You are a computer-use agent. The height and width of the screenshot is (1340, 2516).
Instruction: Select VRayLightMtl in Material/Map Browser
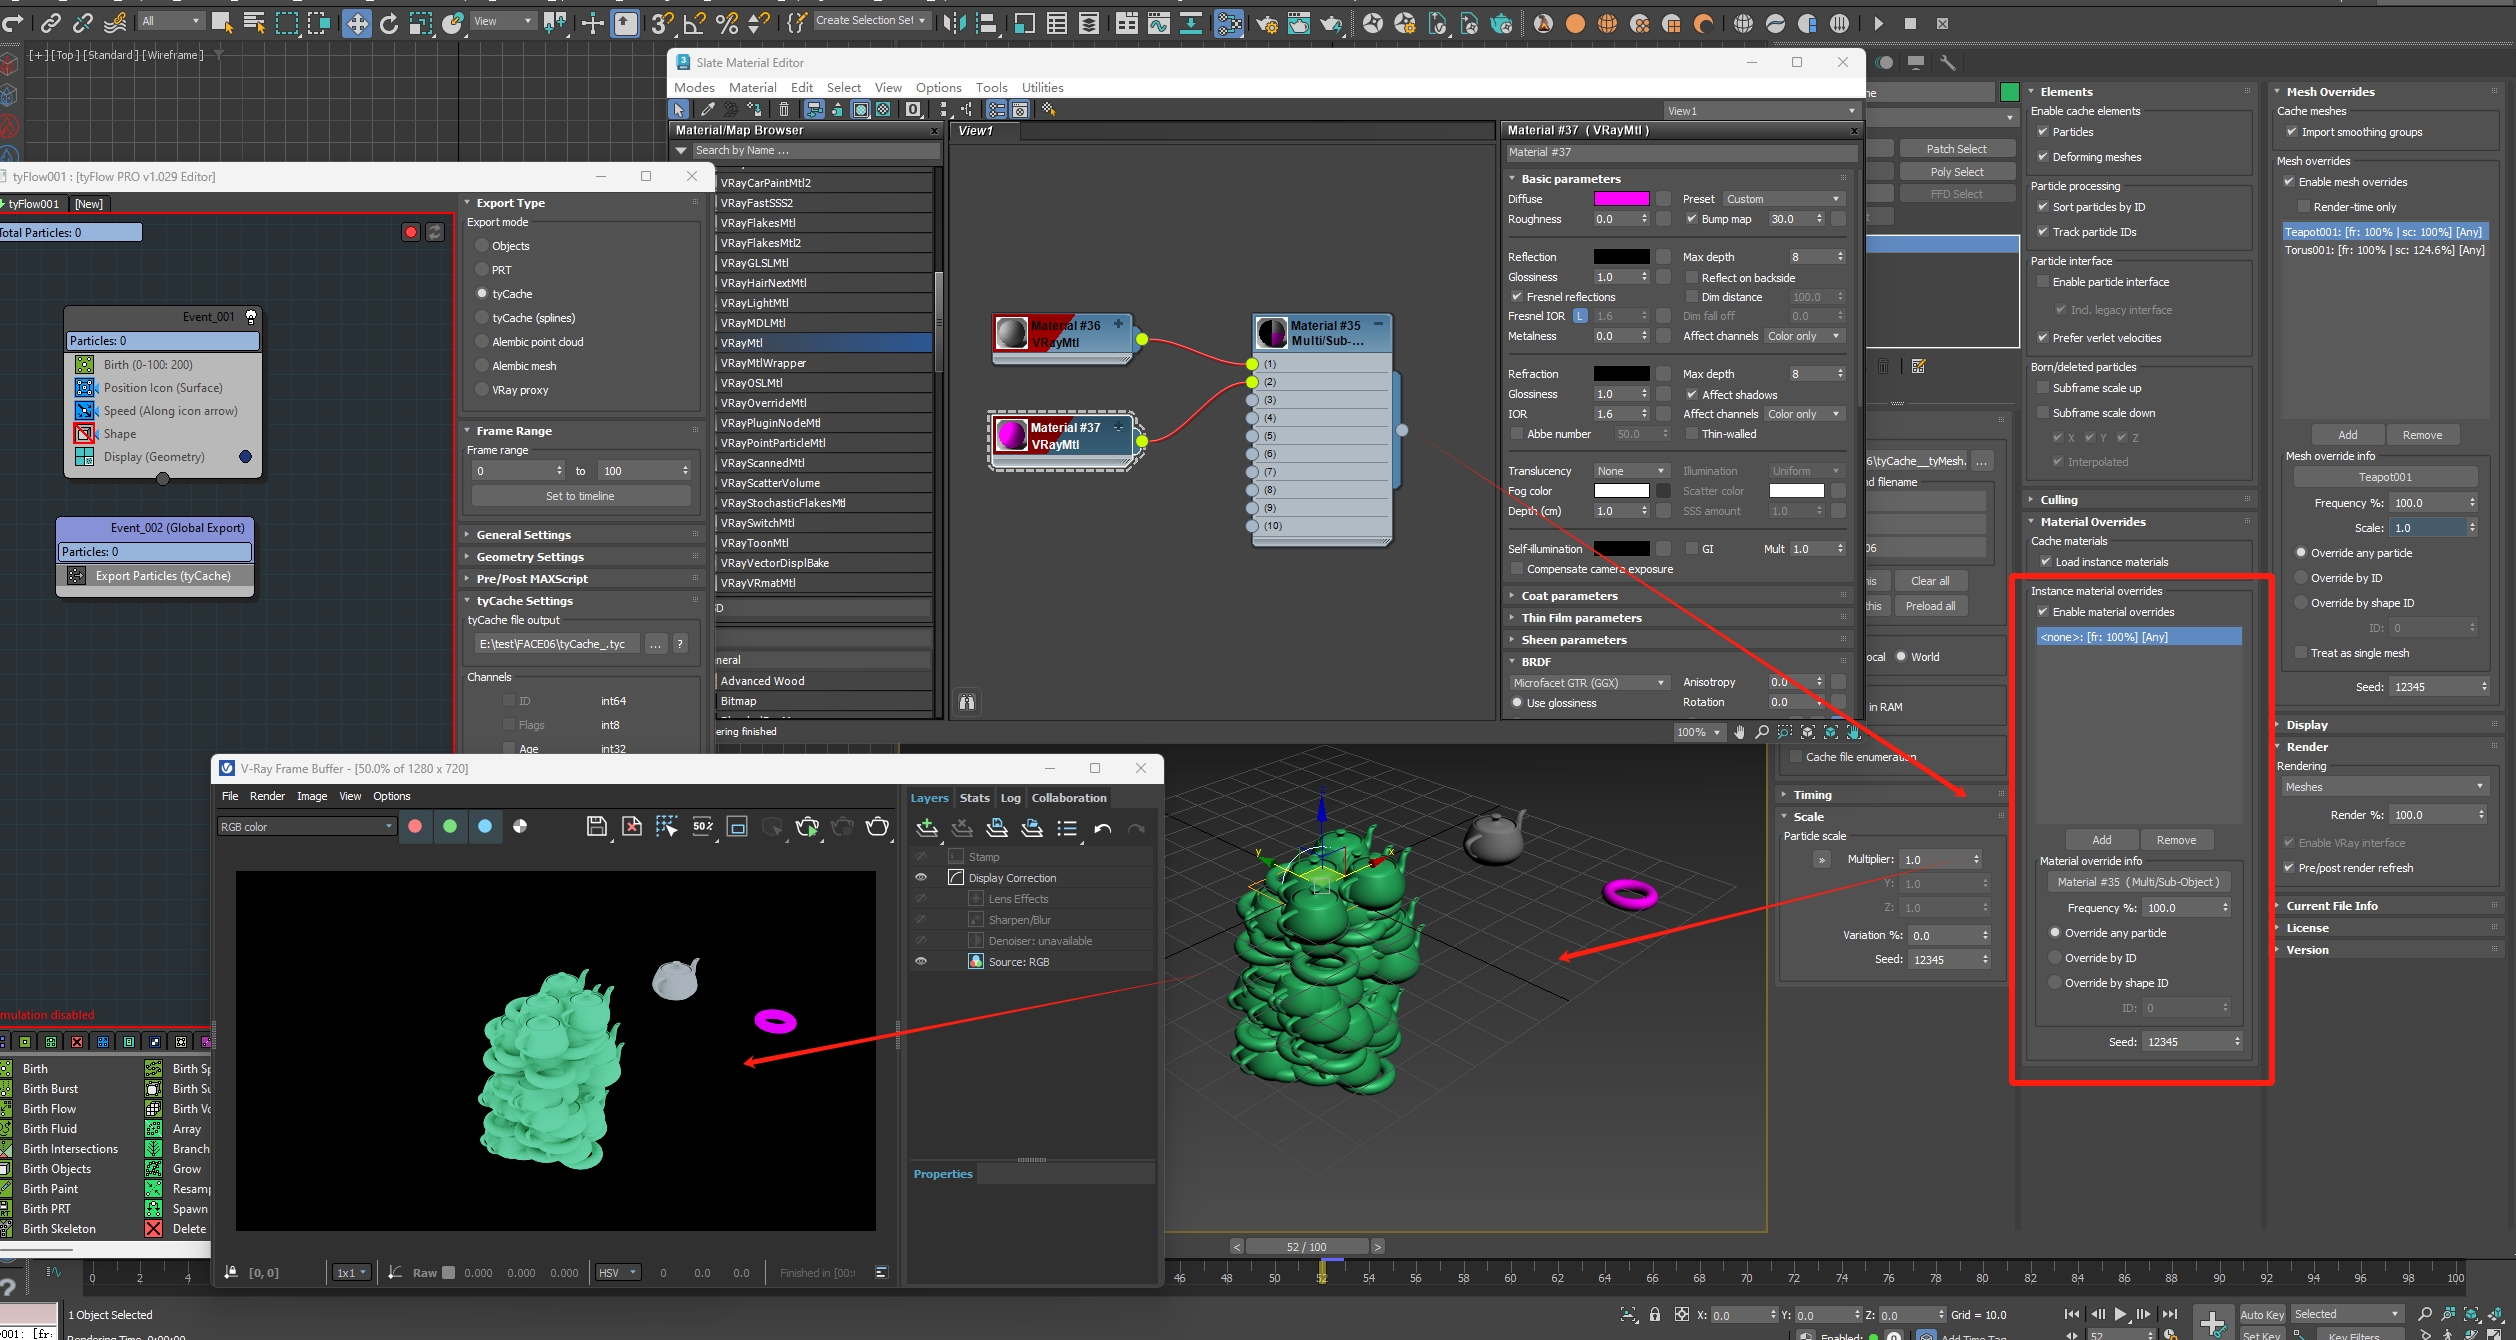tap(825, 303)
